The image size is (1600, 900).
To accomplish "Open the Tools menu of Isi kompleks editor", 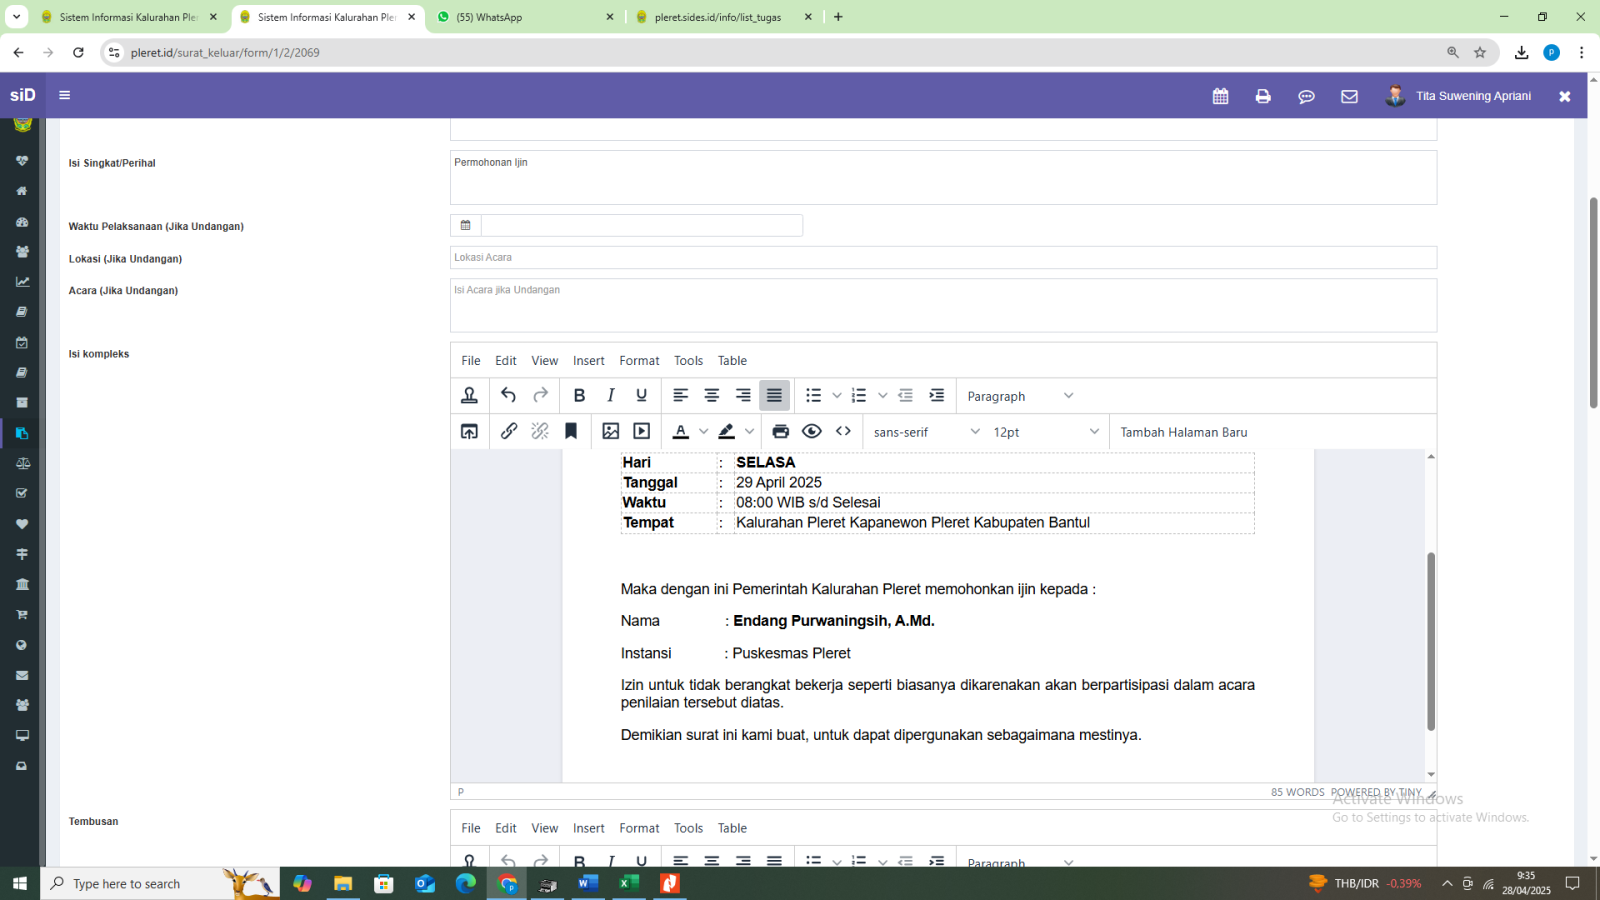I will coord(688,361).
